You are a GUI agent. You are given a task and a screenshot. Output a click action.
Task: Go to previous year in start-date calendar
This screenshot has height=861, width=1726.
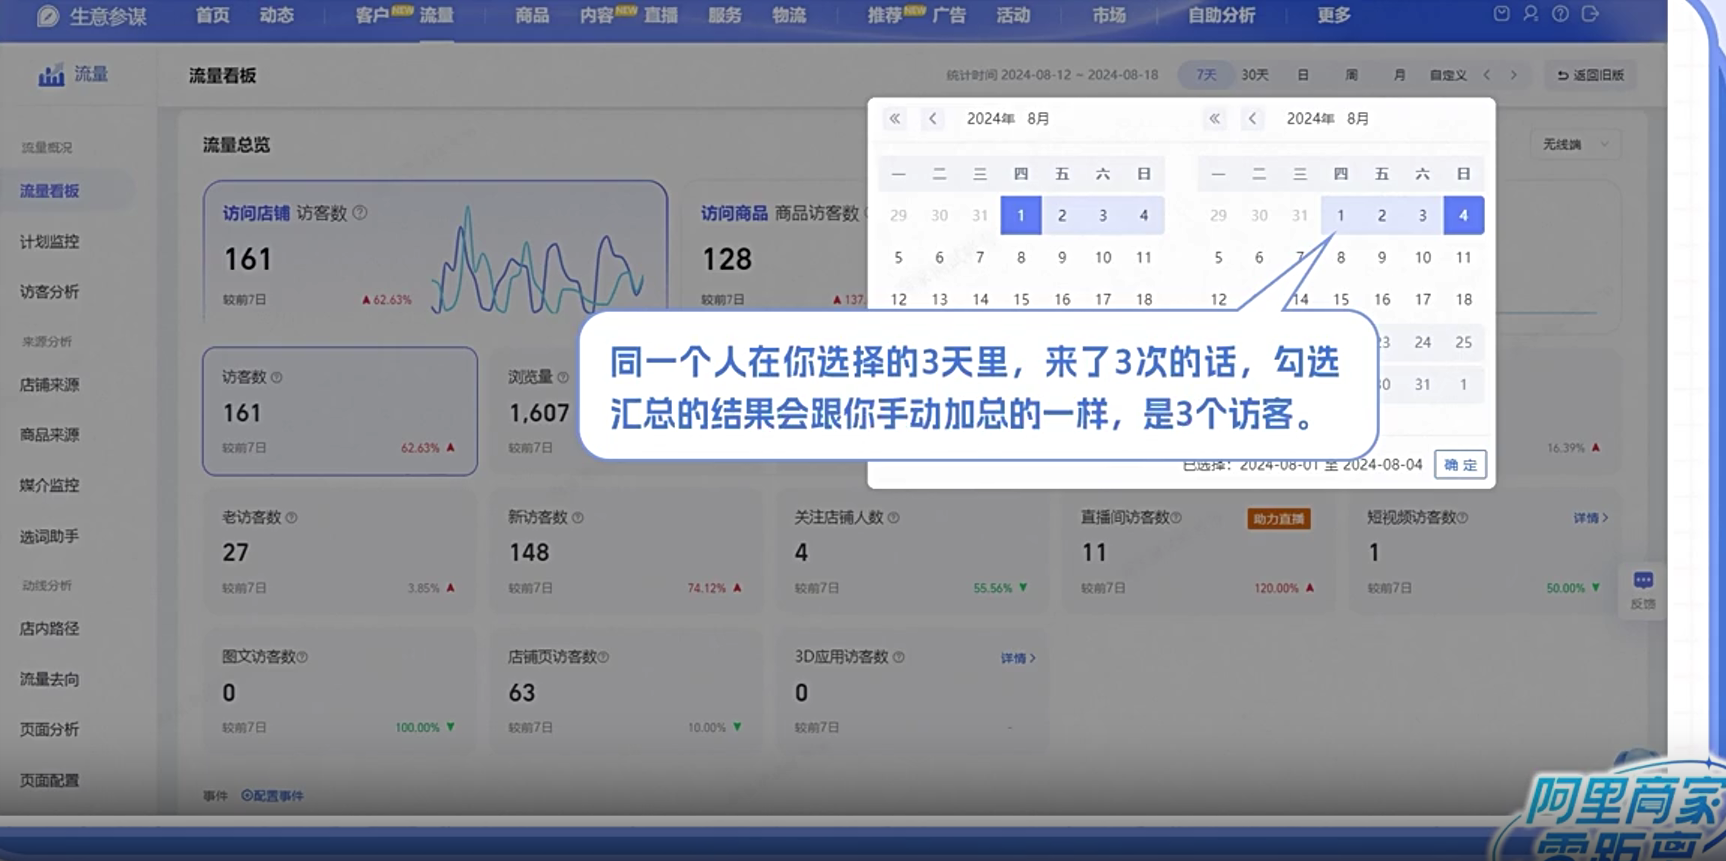[x=895, y=119]
